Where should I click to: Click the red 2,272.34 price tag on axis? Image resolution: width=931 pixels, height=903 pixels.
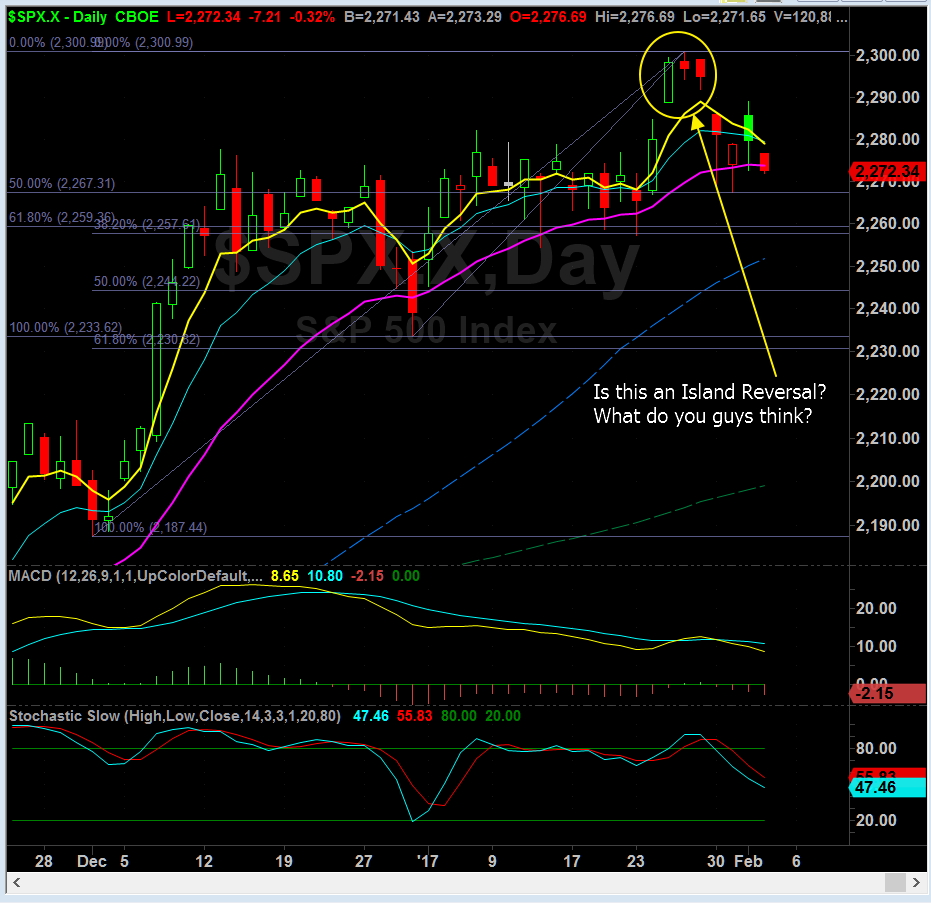coord(886,172)
